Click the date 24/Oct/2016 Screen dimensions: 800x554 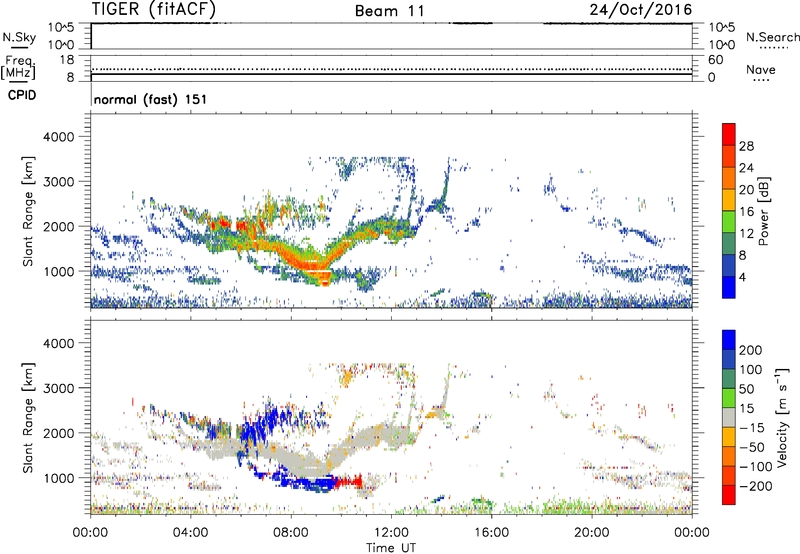tap(641, 10)
